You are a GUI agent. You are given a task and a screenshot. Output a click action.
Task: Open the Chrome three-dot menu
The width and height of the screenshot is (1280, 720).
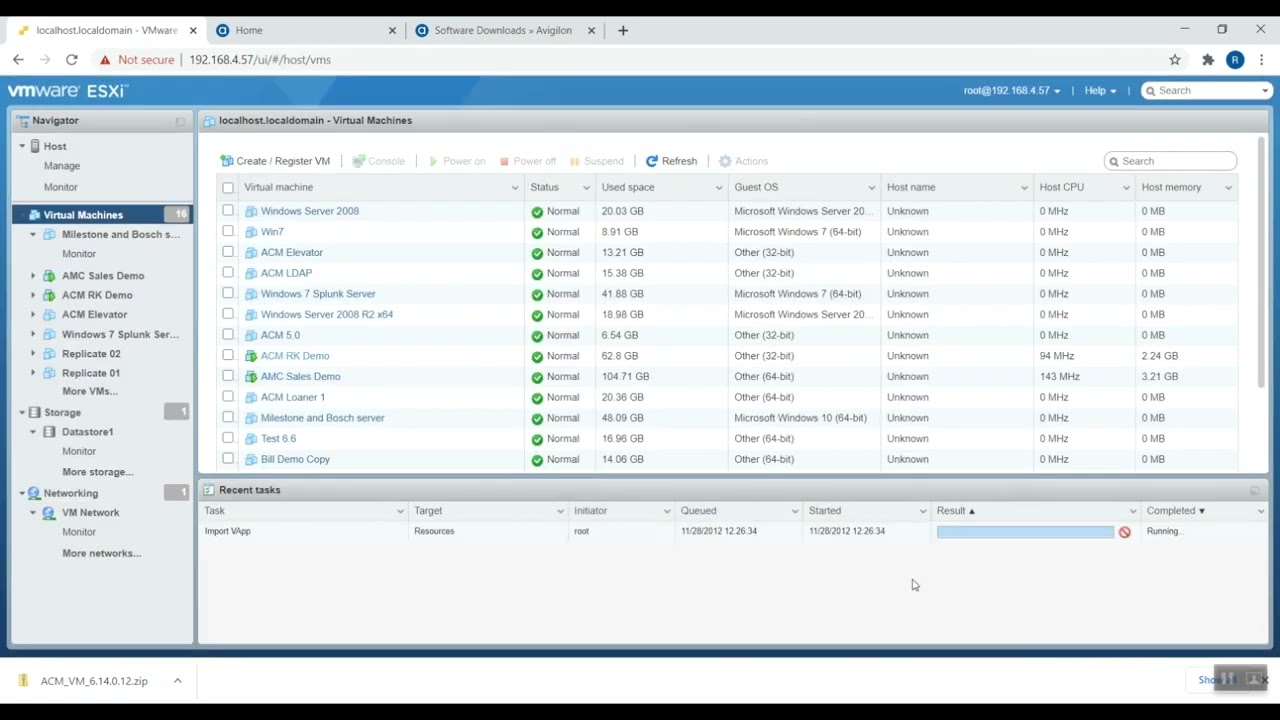pos(1262,60)
